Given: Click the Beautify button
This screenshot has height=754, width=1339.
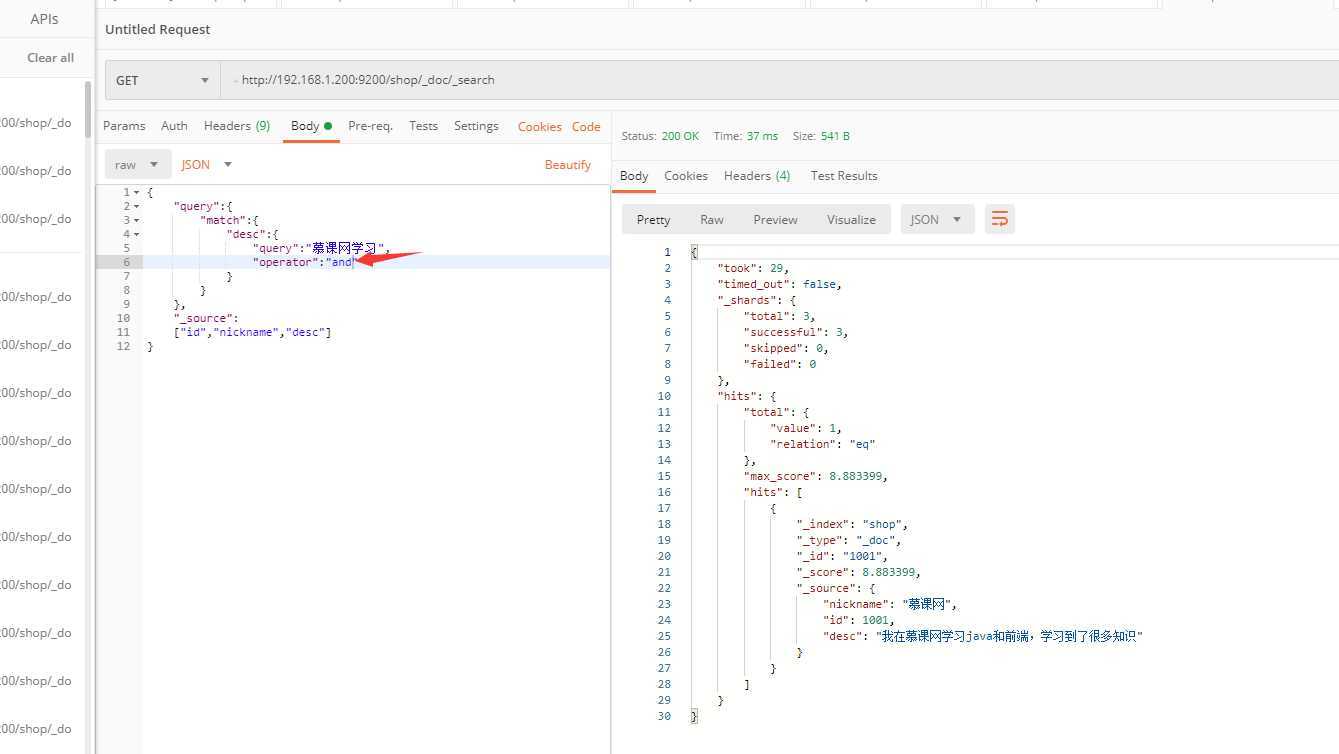Looking at the screenshot, I should click(568, 165).
